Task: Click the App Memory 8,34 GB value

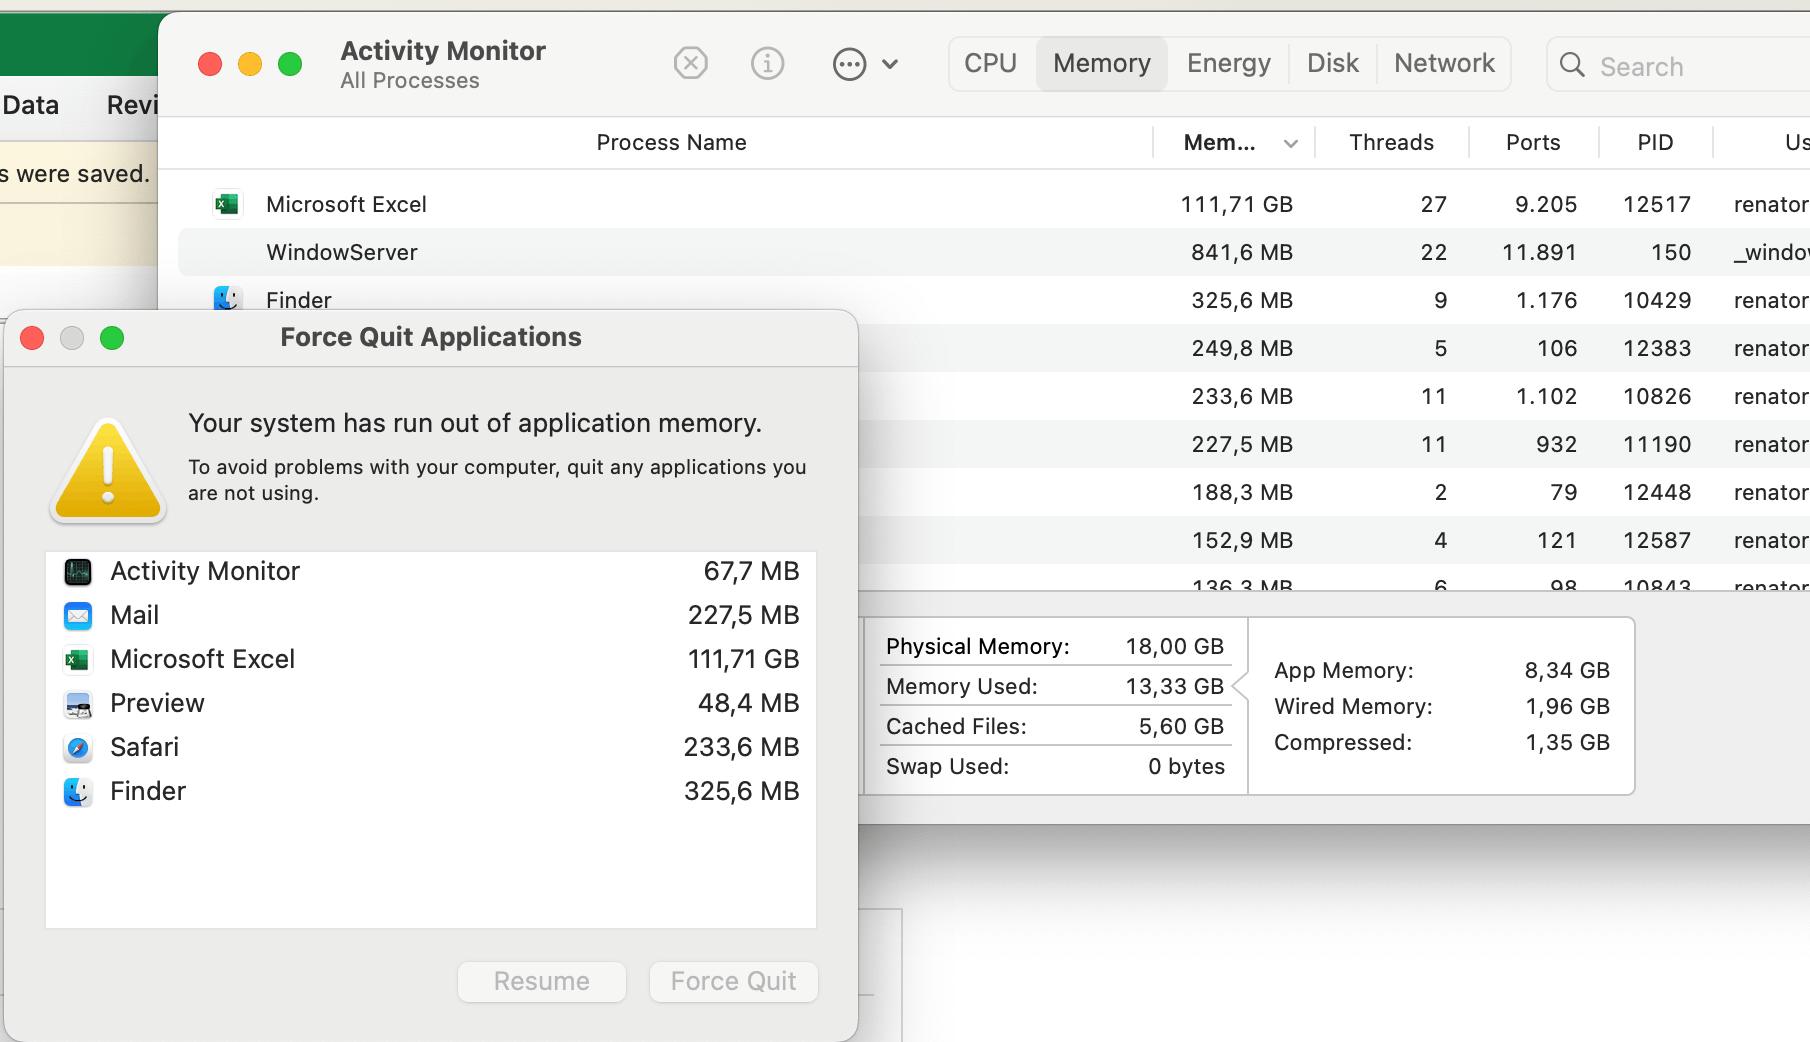Action: (1567, 670)
